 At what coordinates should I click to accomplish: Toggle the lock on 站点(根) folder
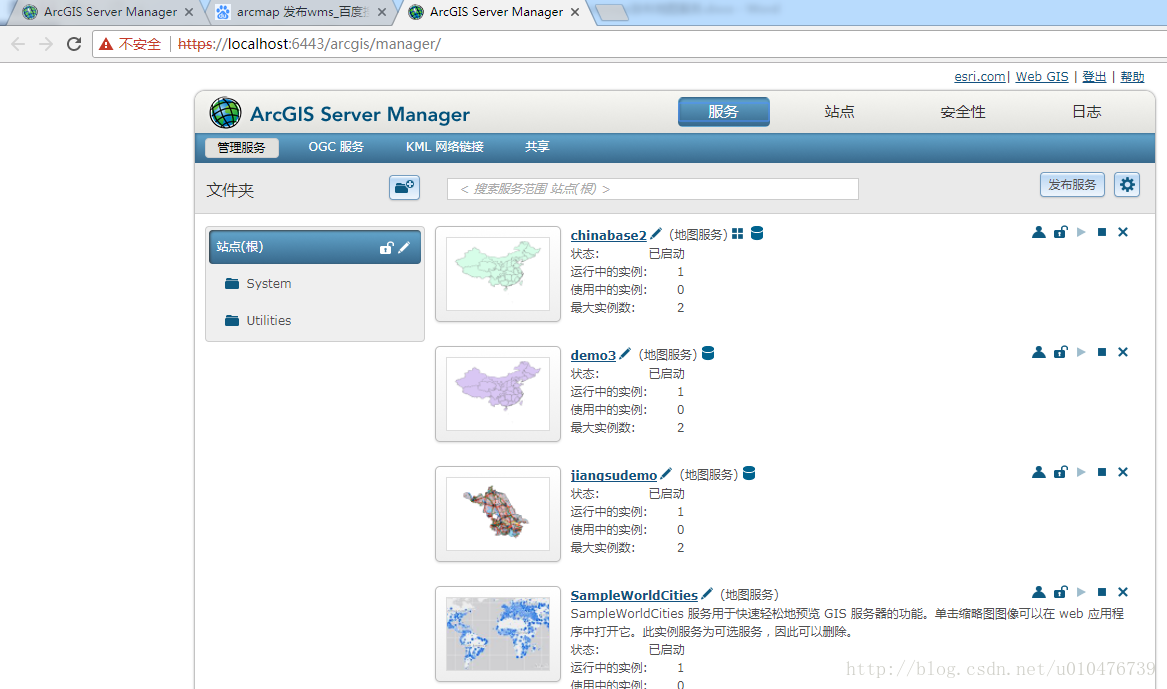click(x=386, y=247)
